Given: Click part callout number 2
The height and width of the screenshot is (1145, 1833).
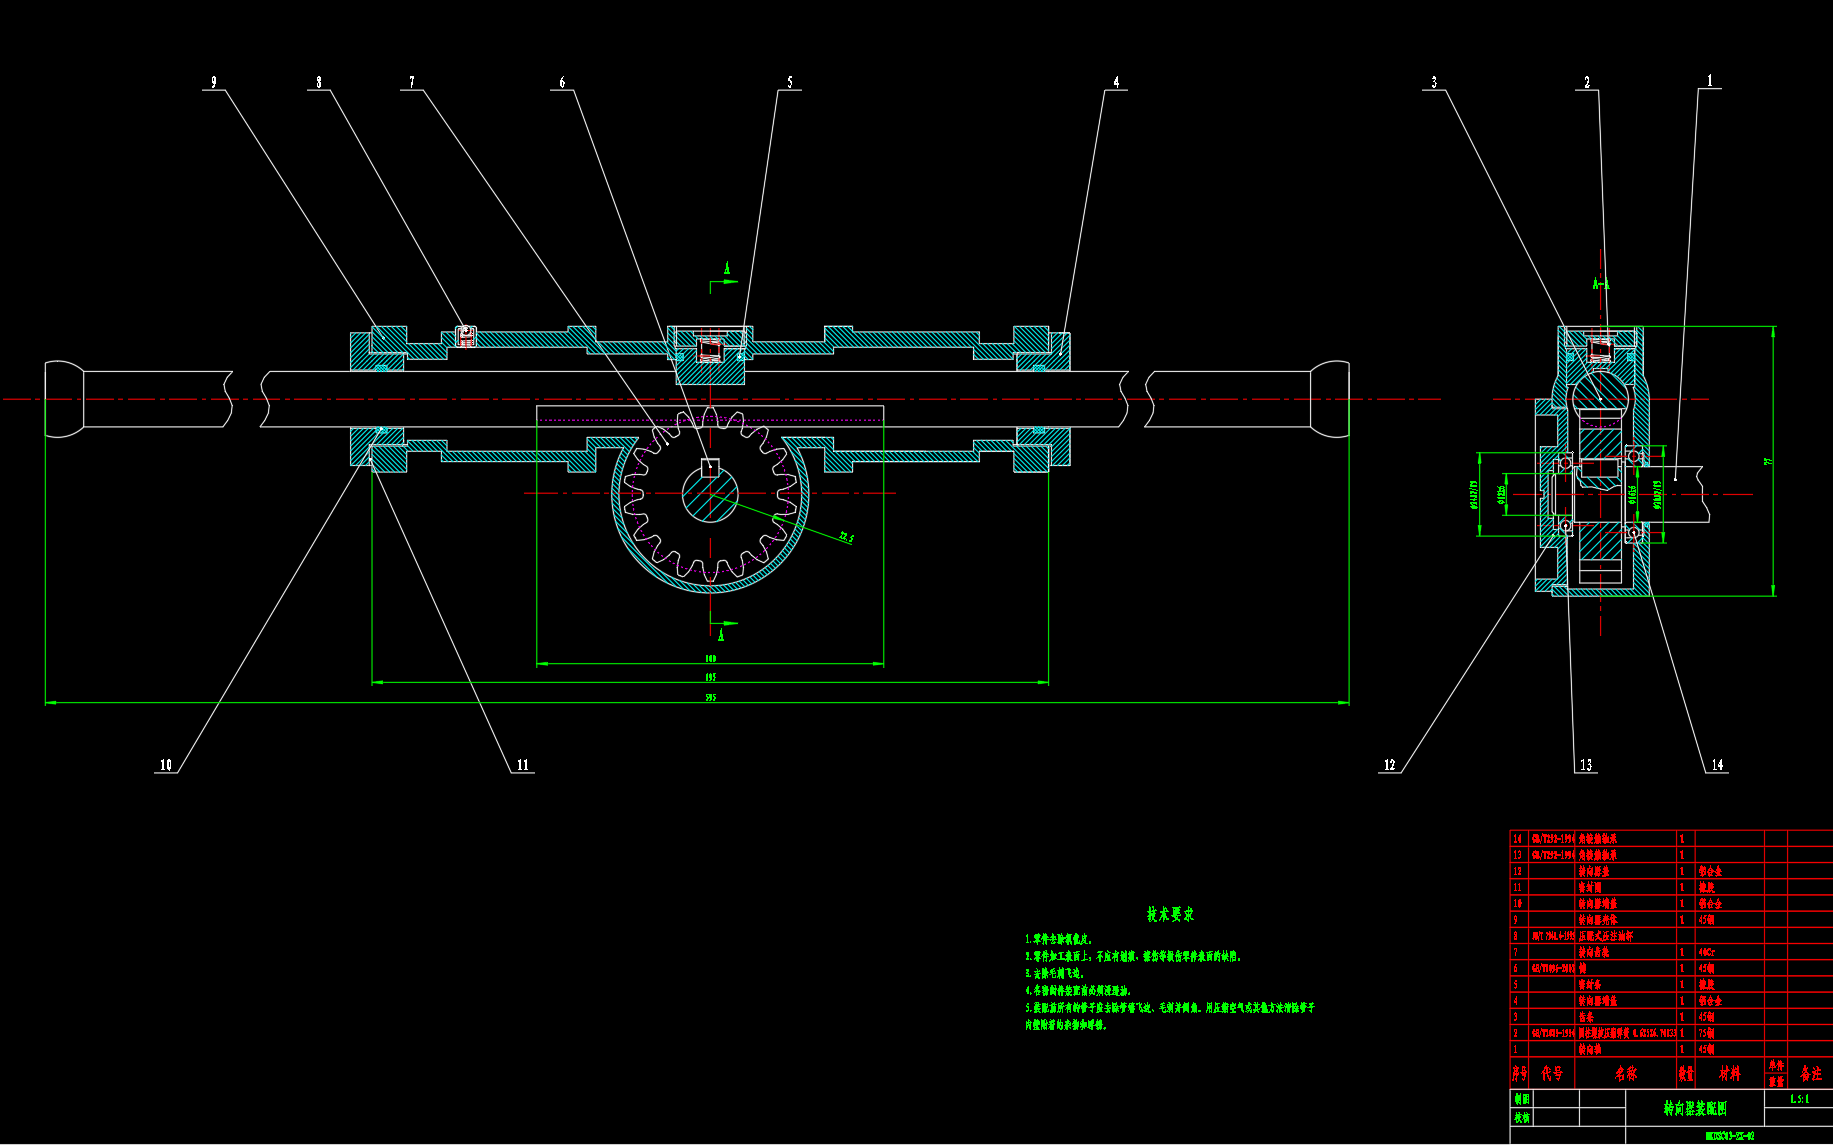Looking at the screenshot, I should (1587, 82).
